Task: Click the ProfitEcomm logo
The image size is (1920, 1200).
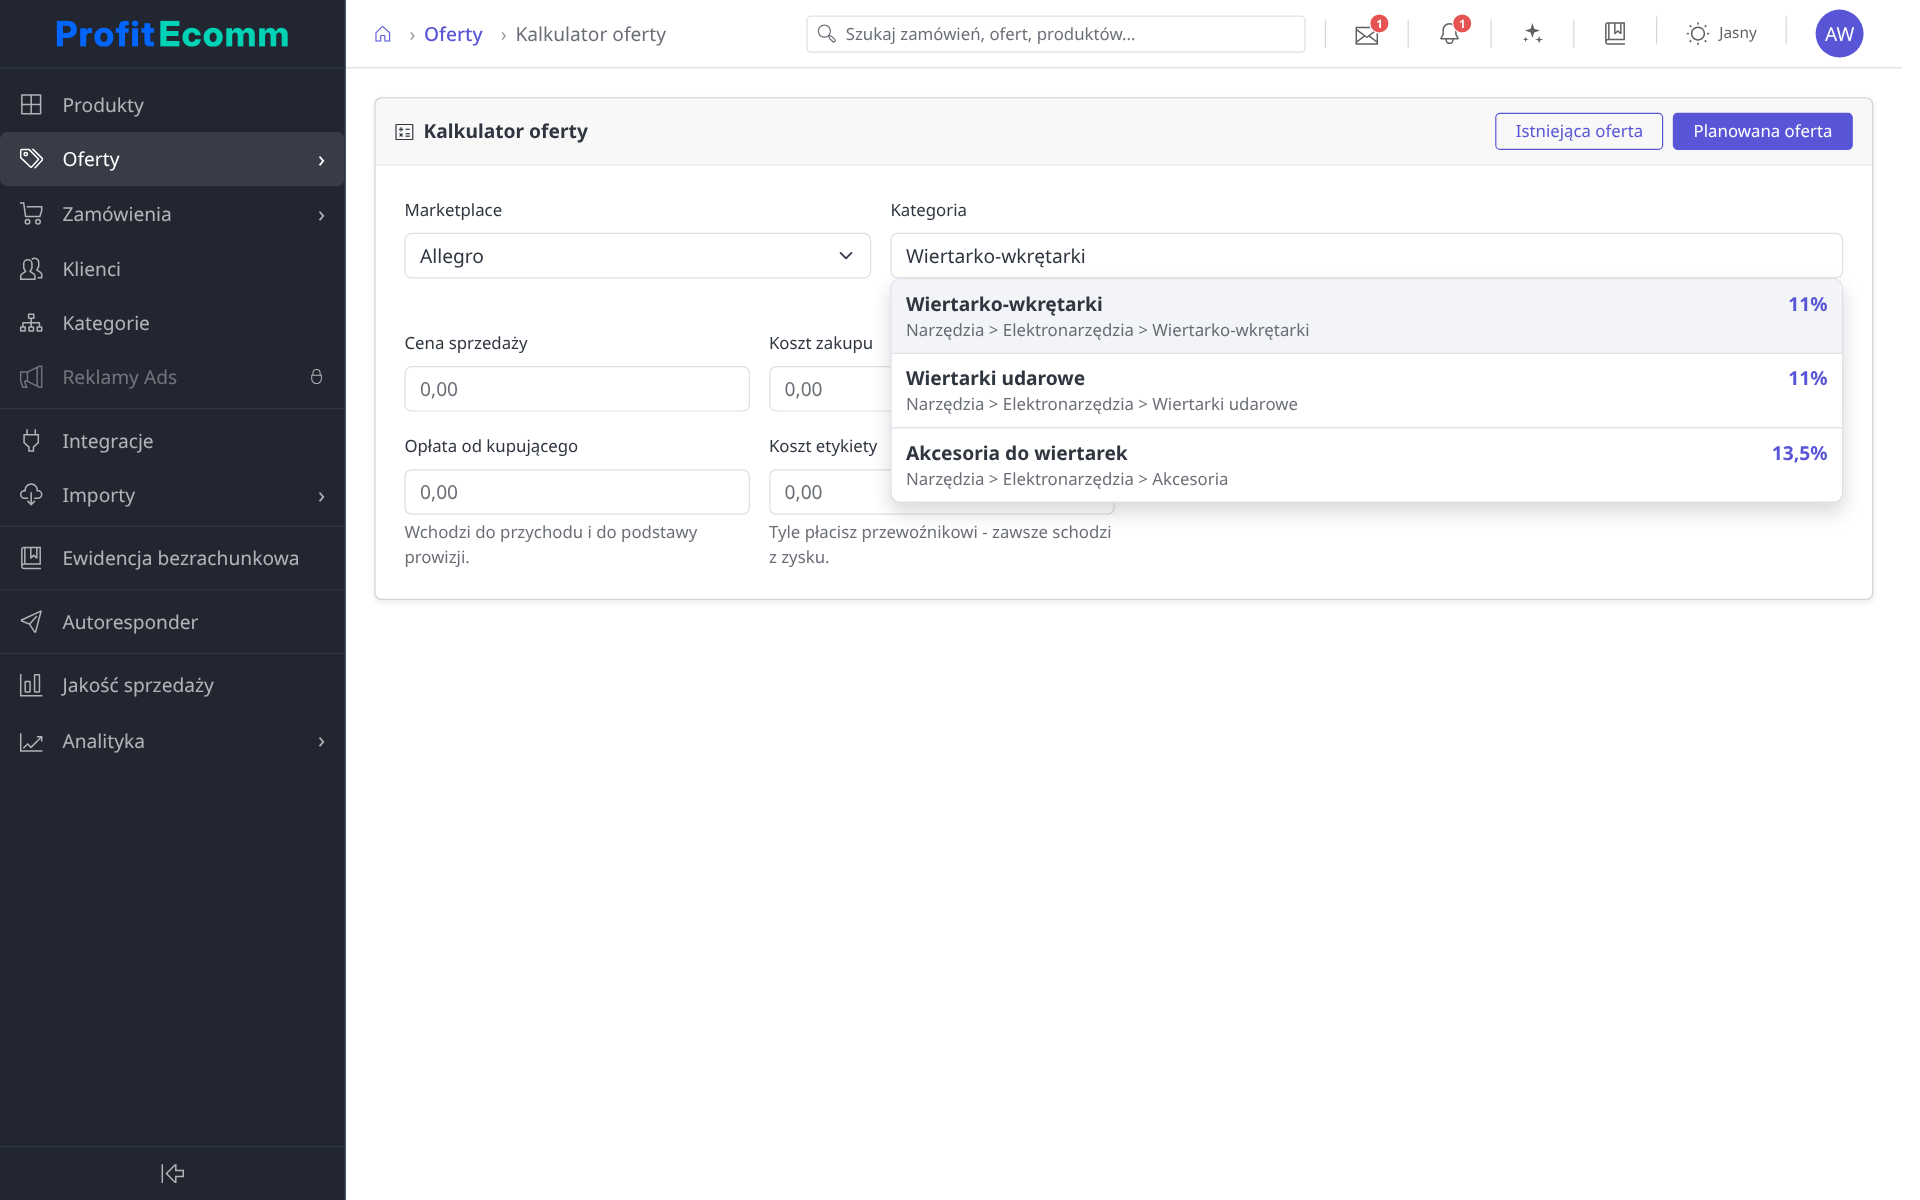Action: (x=172, y=34)
